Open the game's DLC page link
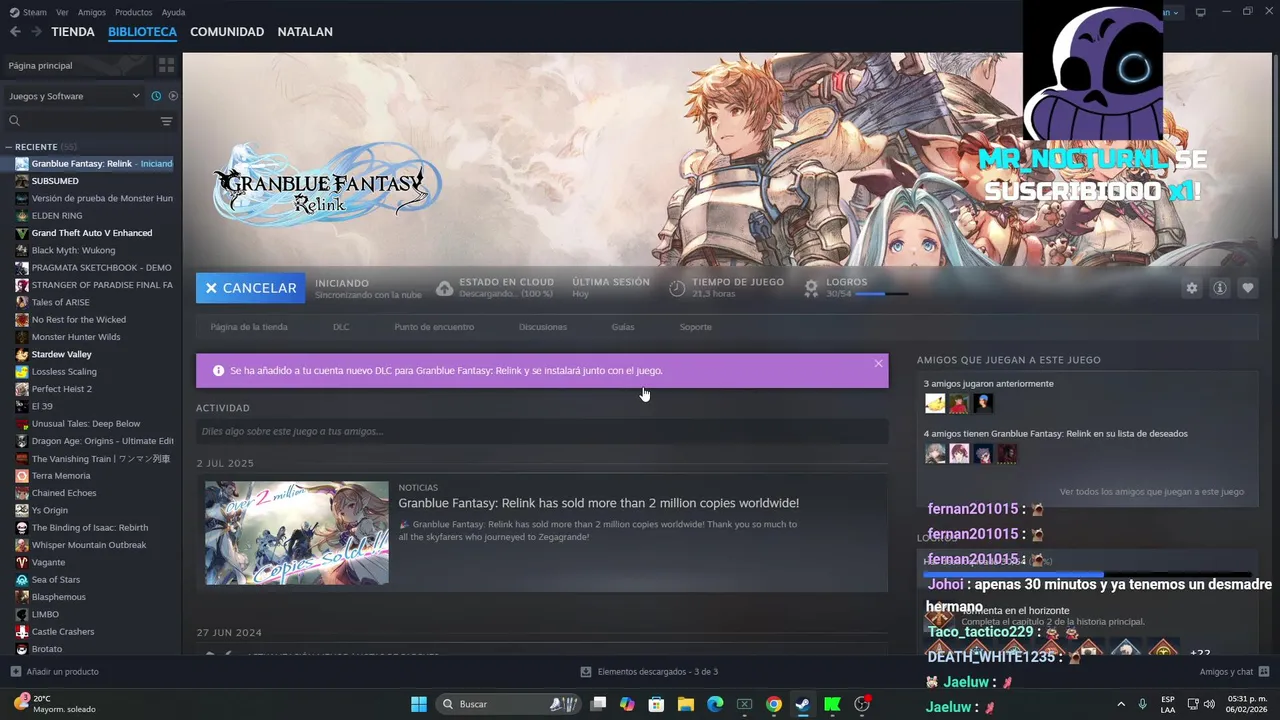 [x=341, y=327]
